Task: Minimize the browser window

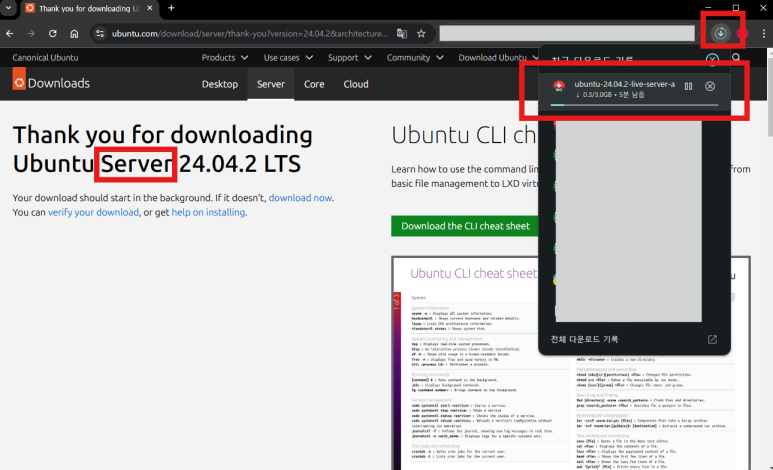Action: point(708,7)
